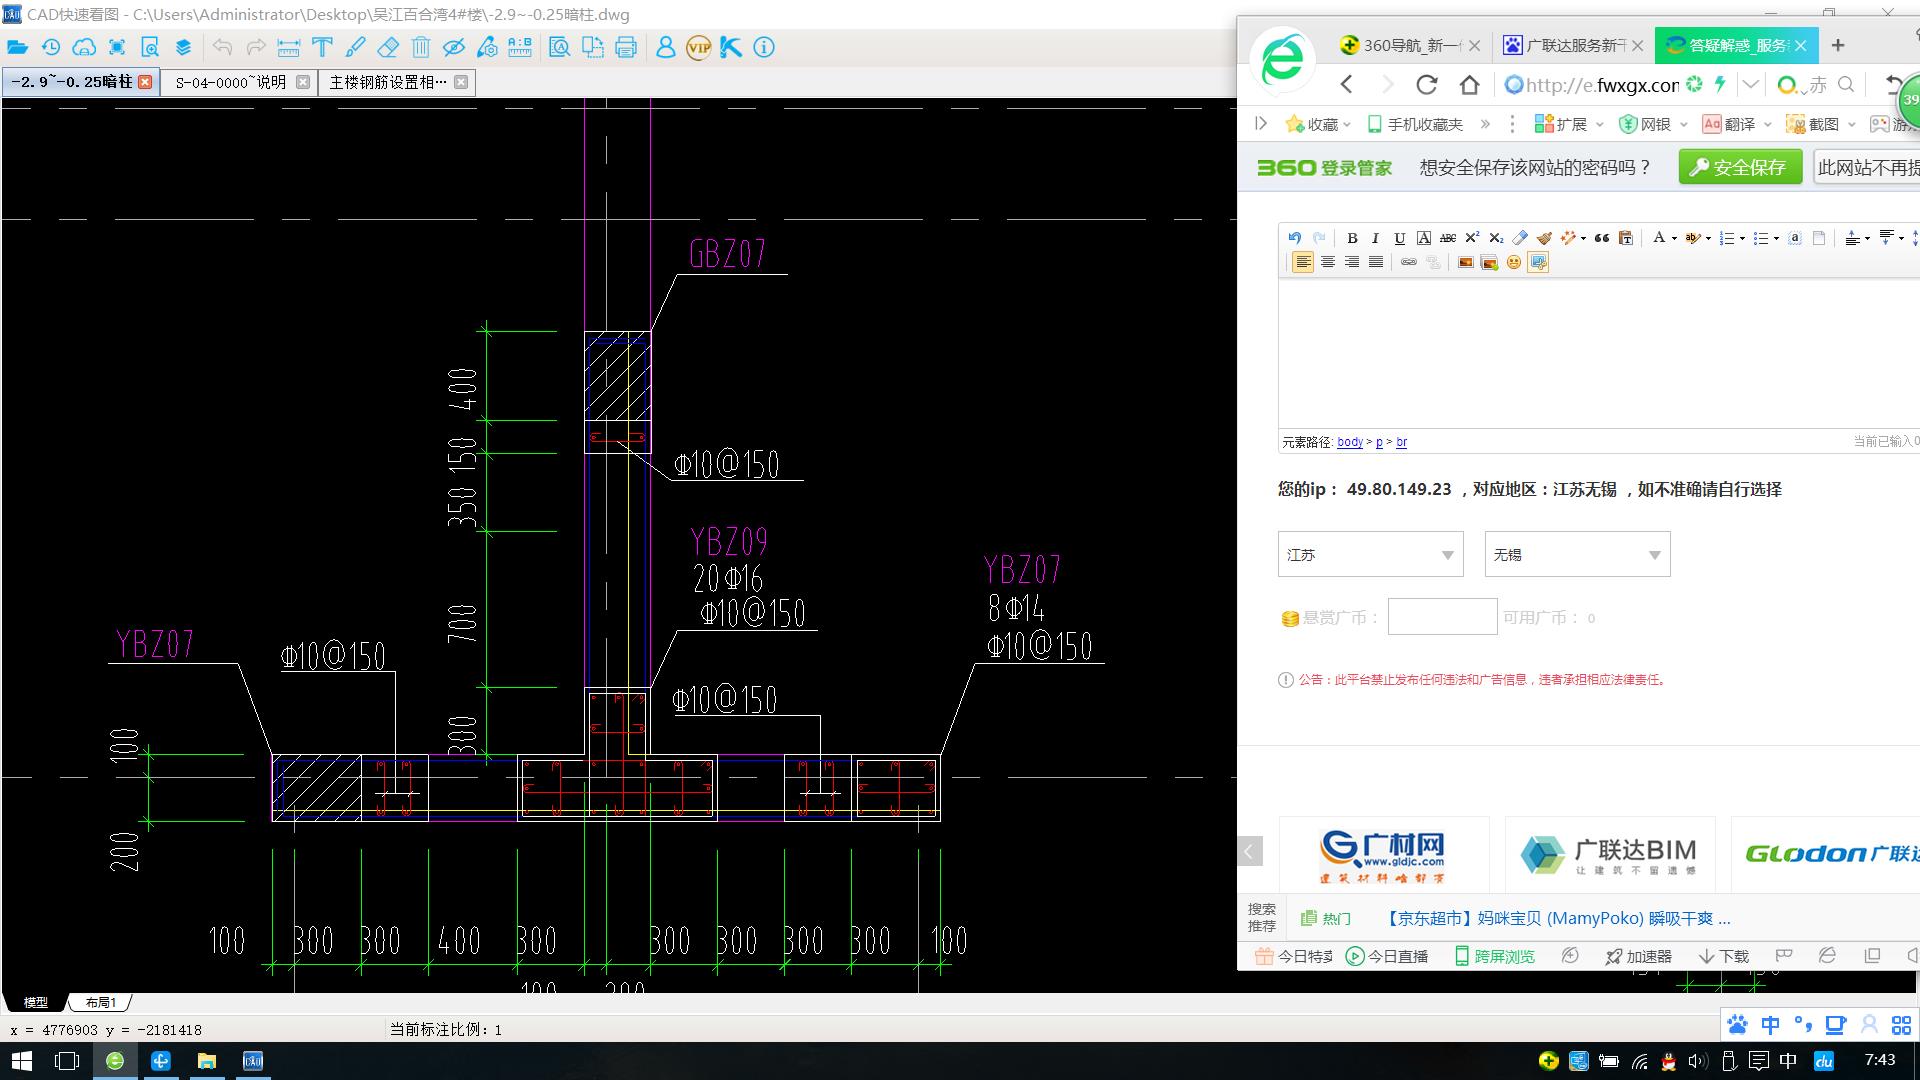
Task: Click the A:B scale ruler icon
Action: pos(520,47)
